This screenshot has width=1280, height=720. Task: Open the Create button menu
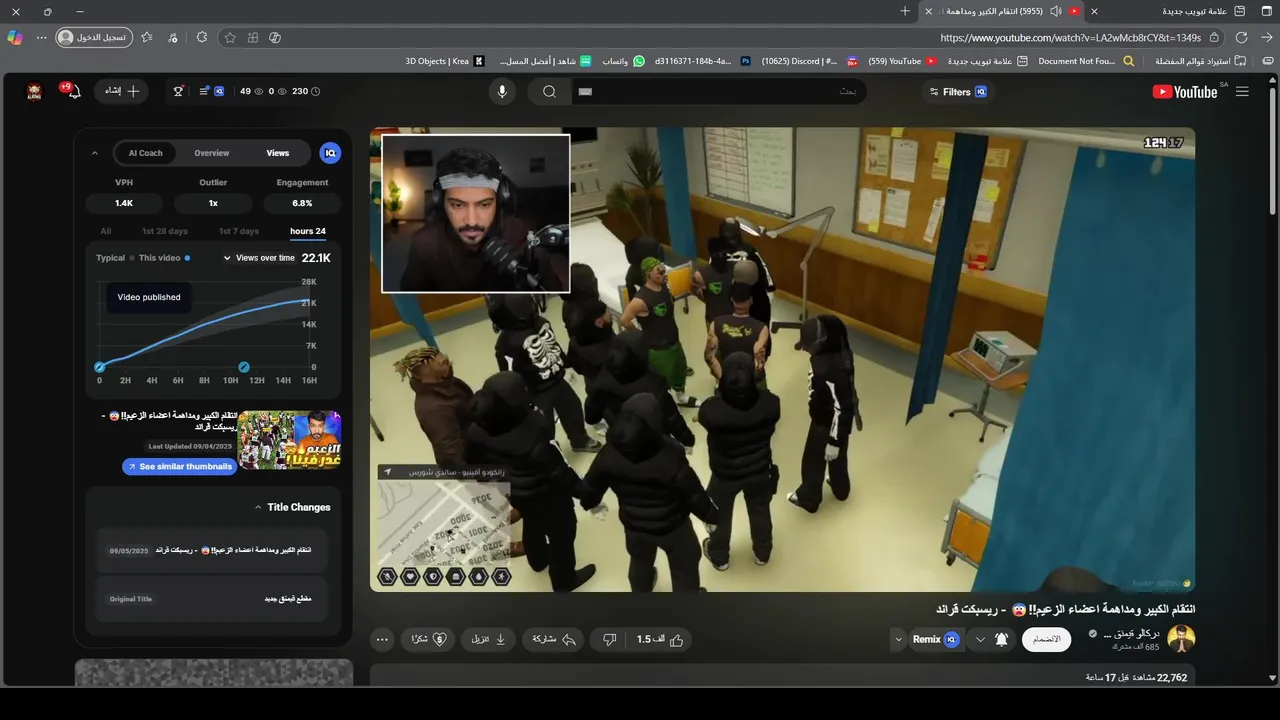[121, 91]
